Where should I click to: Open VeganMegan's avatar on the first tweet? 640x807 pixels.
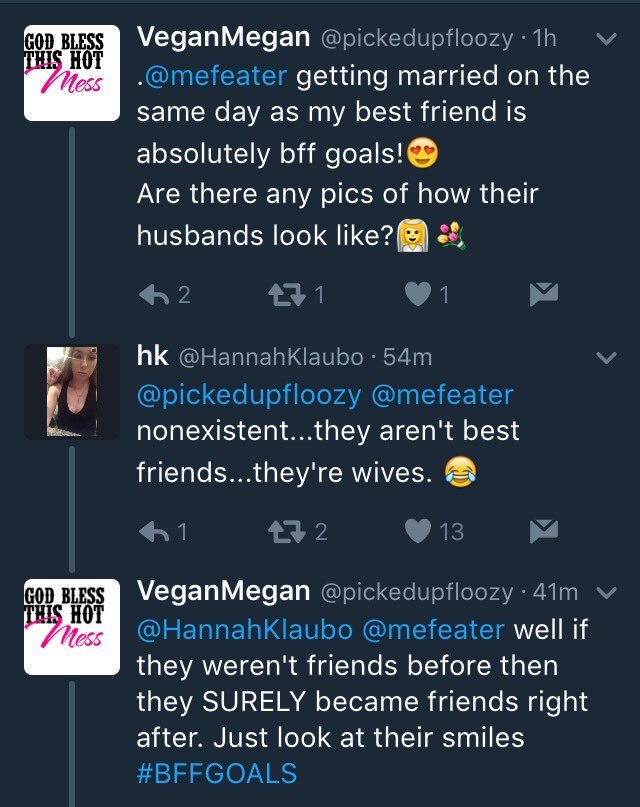tap(72, 72)
